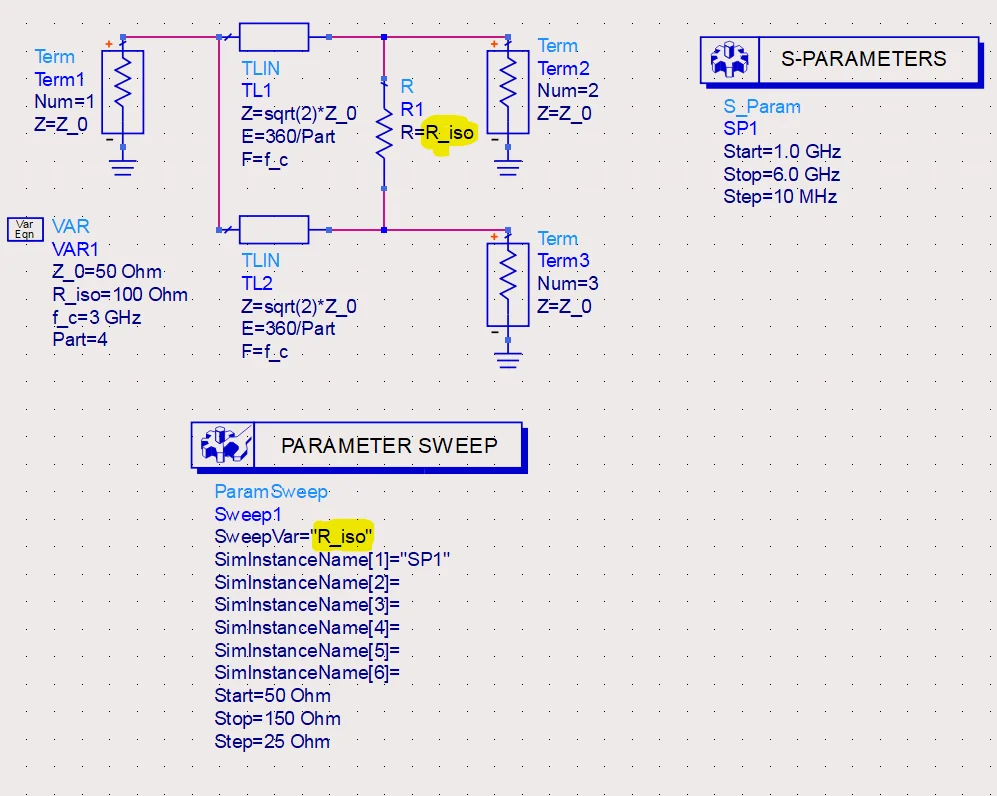Click the SP1 instance name

pos(740,128)
